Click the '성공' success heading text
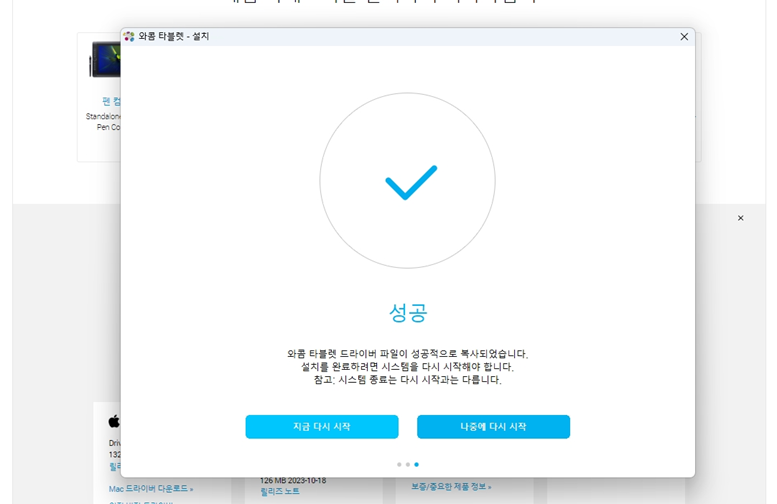Screen dimensions: 777x504 point(408,313)
